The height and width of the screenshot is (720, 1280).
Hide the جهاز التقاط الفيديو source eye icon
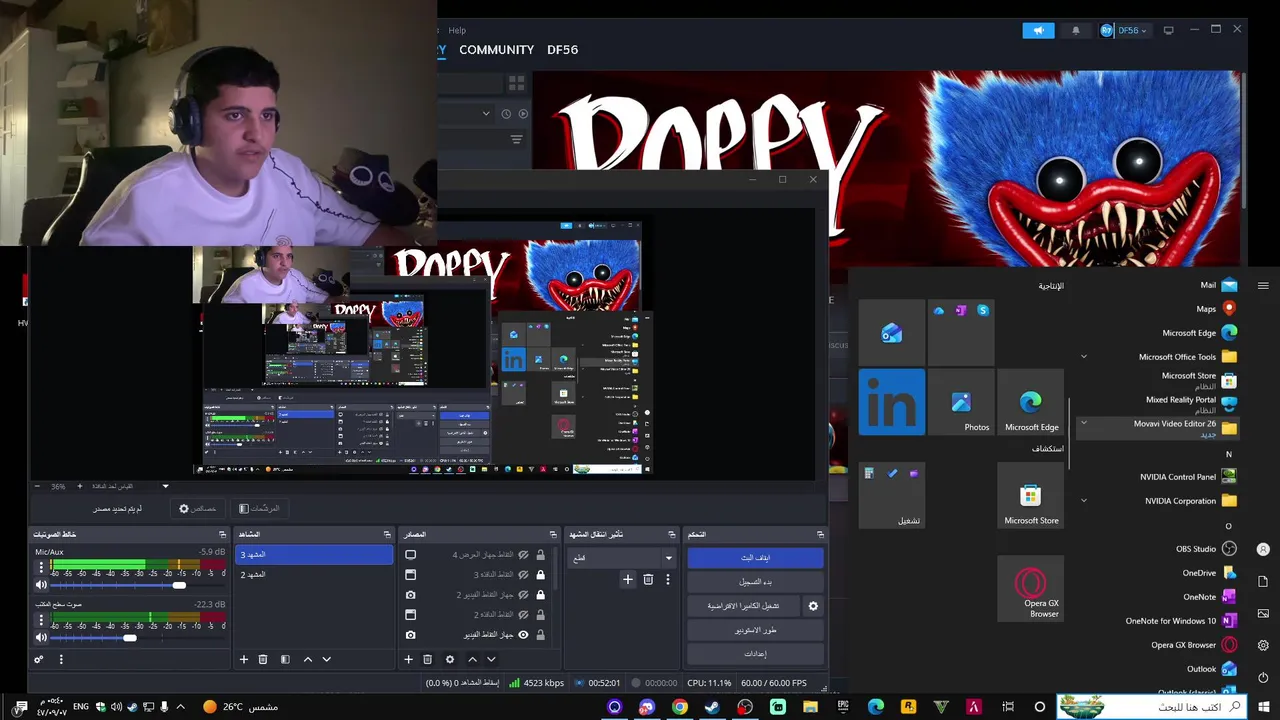pyautogui.click(x=523, y=635)
